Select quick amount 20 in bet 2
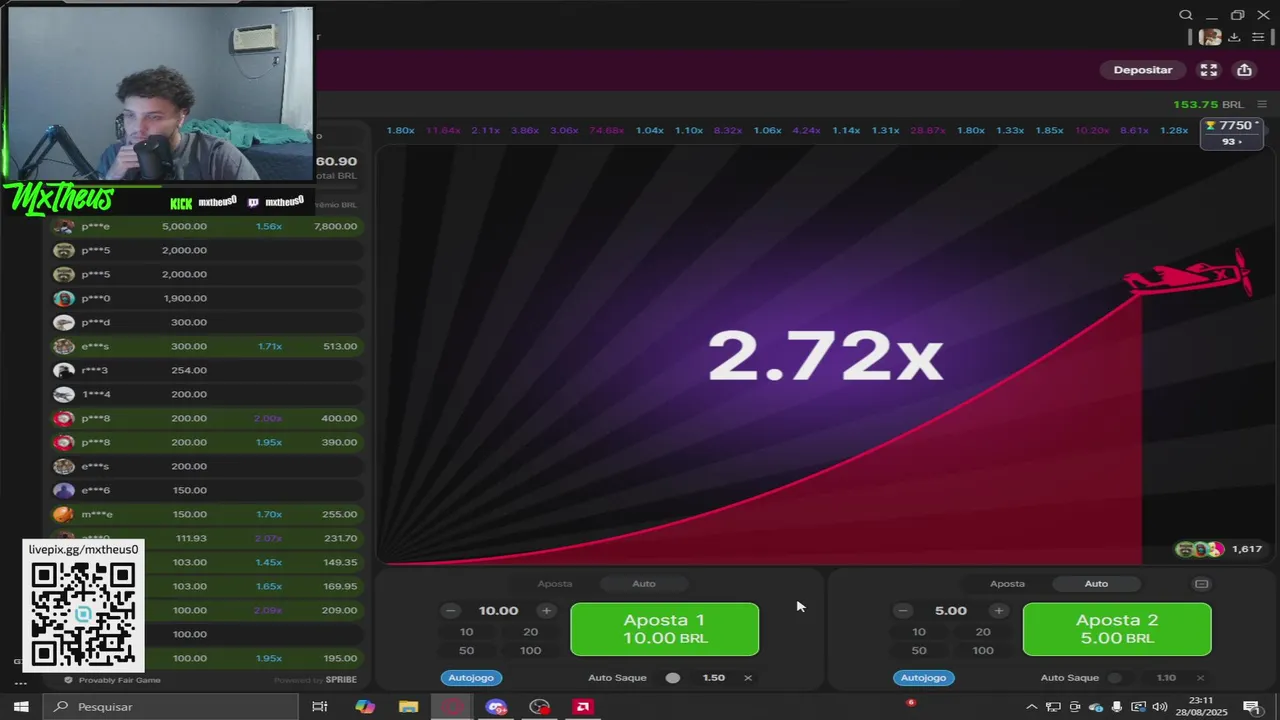1280x720 pixels. point(982,631)
